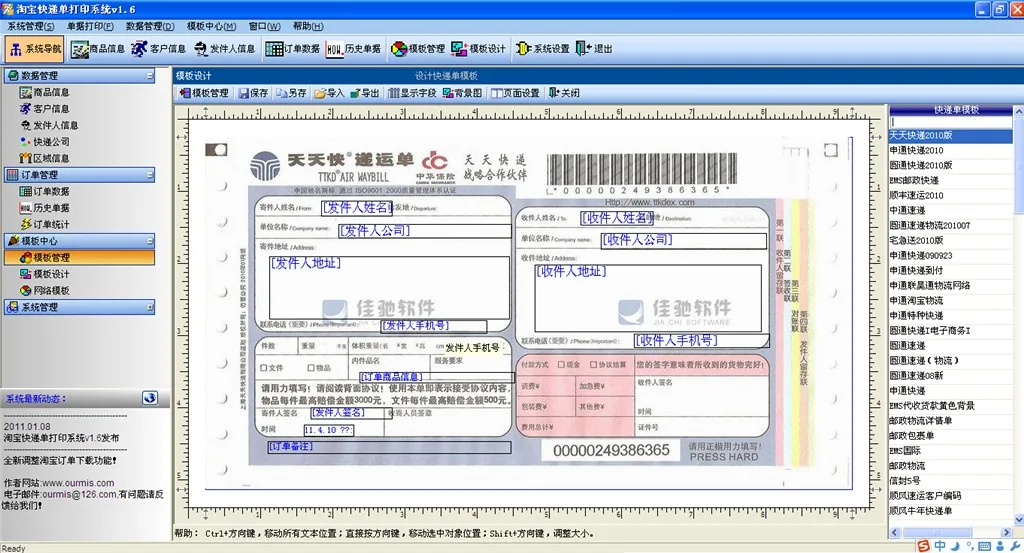Open 系统导航 toolbar button
1024x553 pixels.
pyautogui.click(x=35, y=49)
